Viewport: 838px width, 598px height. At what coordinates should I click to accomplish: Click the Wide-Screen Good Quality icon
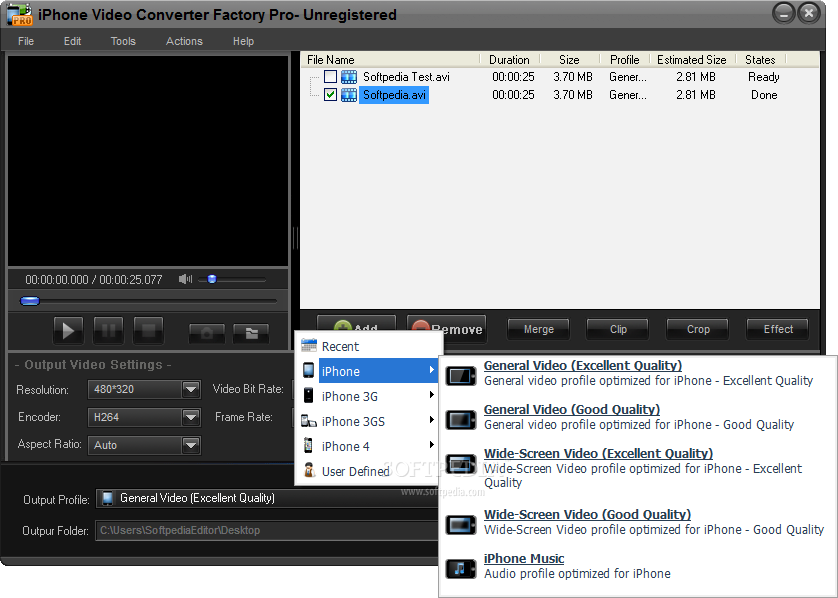click(x=461, y=525)
